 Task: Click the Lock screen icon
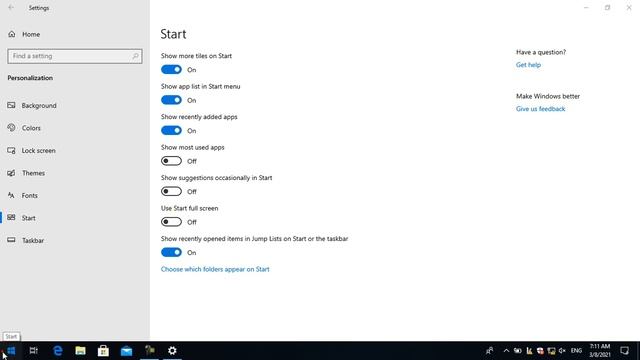(x=11, y=151)
